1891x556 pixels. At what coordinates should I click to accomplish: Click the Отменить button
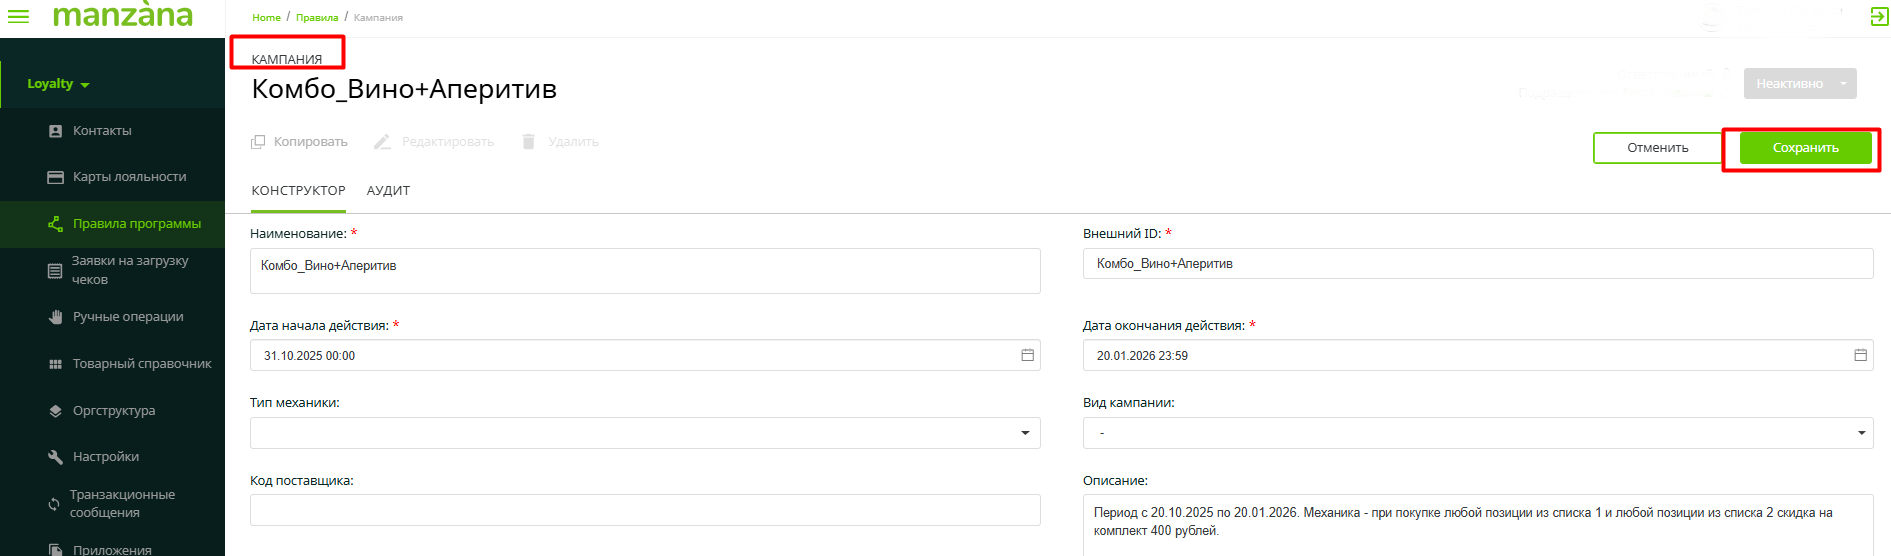(x=1657, y=148)
